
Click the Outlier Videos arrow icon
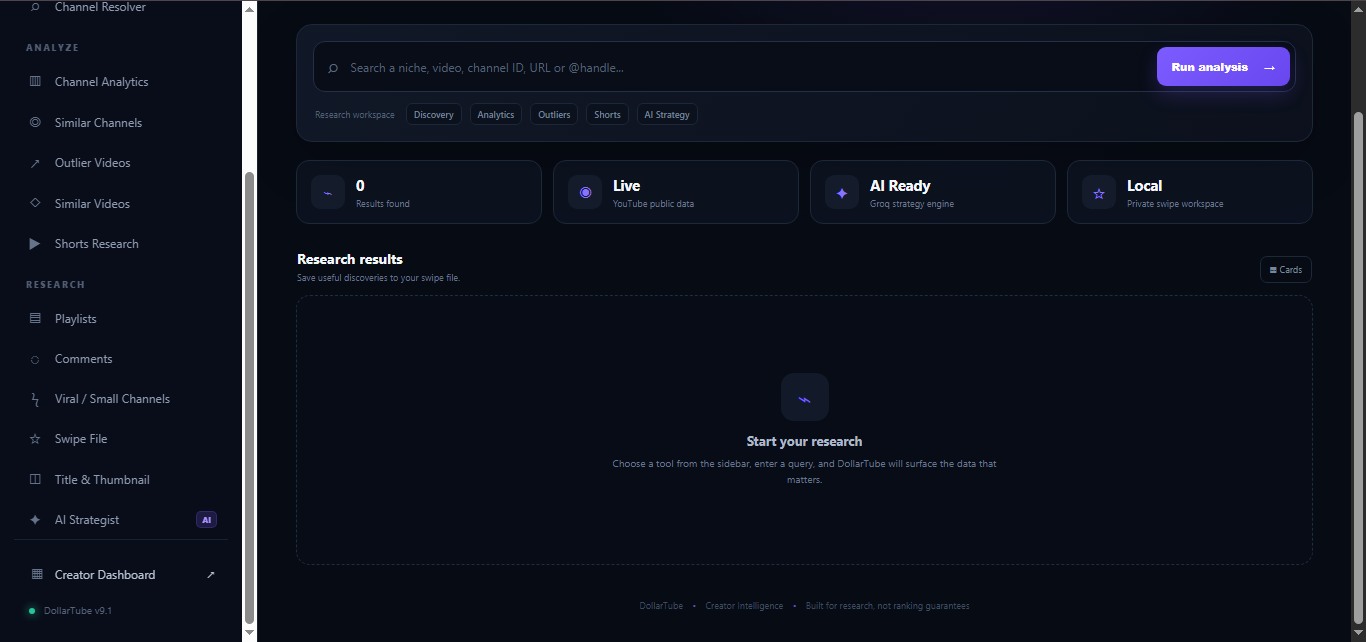click(x=35, y=163)
